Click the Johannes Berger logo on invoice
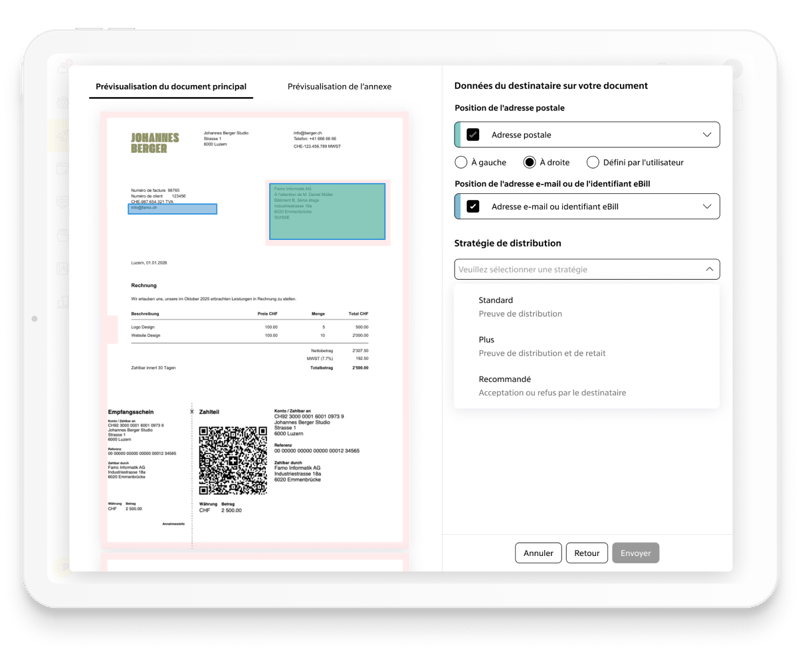 pyautogui.click(x=155, y=143)
